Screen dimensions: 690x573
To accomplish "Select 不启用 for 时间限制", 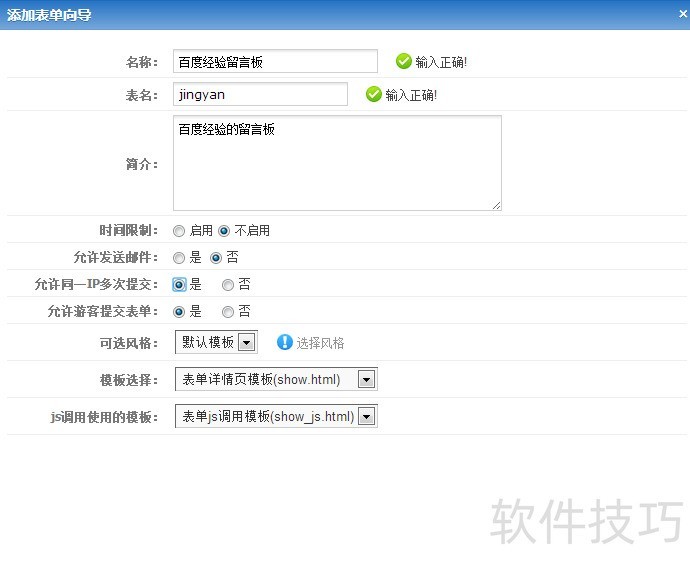I will click(224, 230).
